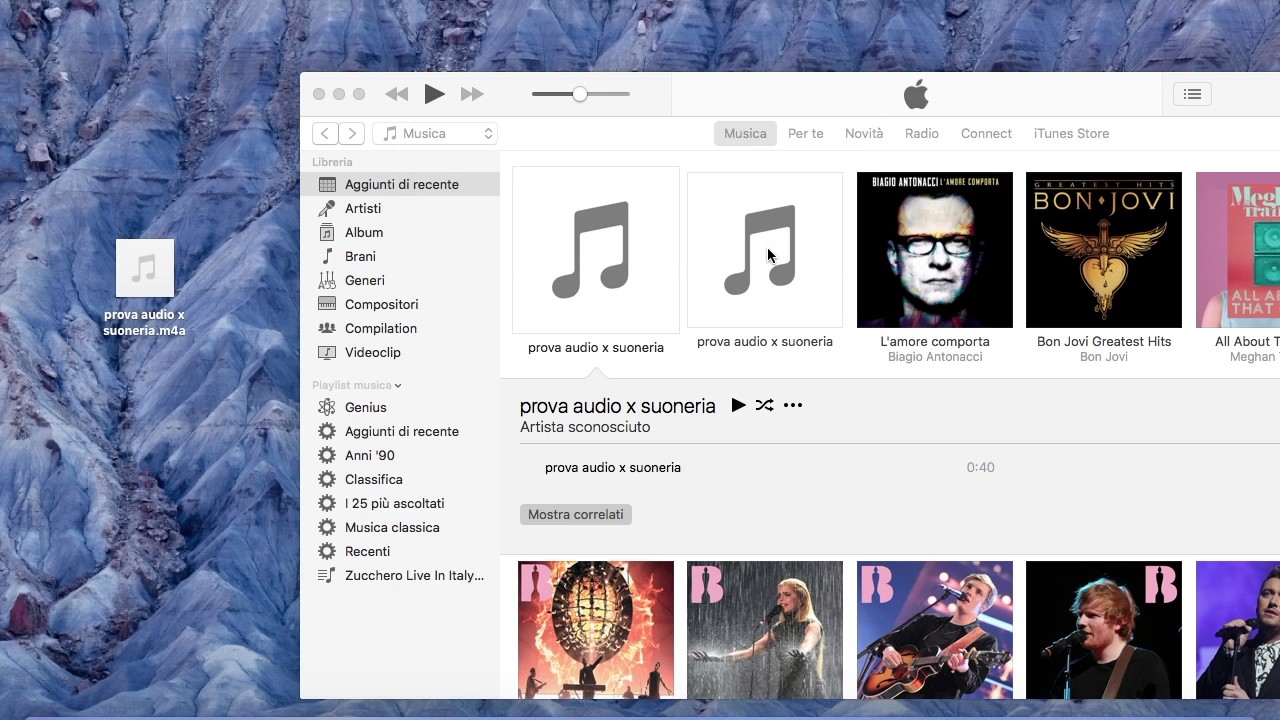Open the red-haired guitarist thumbnail

(x=1104, y=630)
